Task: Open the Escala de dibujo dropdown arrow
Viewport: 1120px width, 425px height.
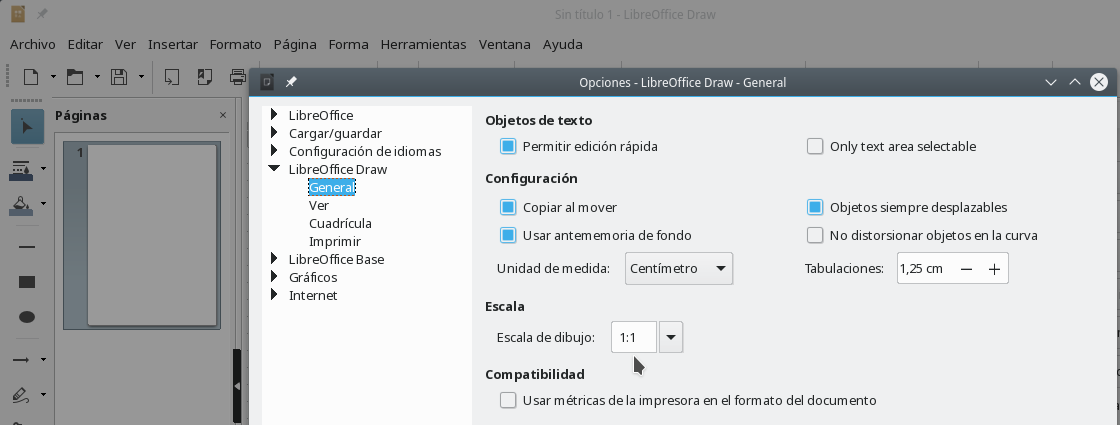Action: tap(671, 338)
